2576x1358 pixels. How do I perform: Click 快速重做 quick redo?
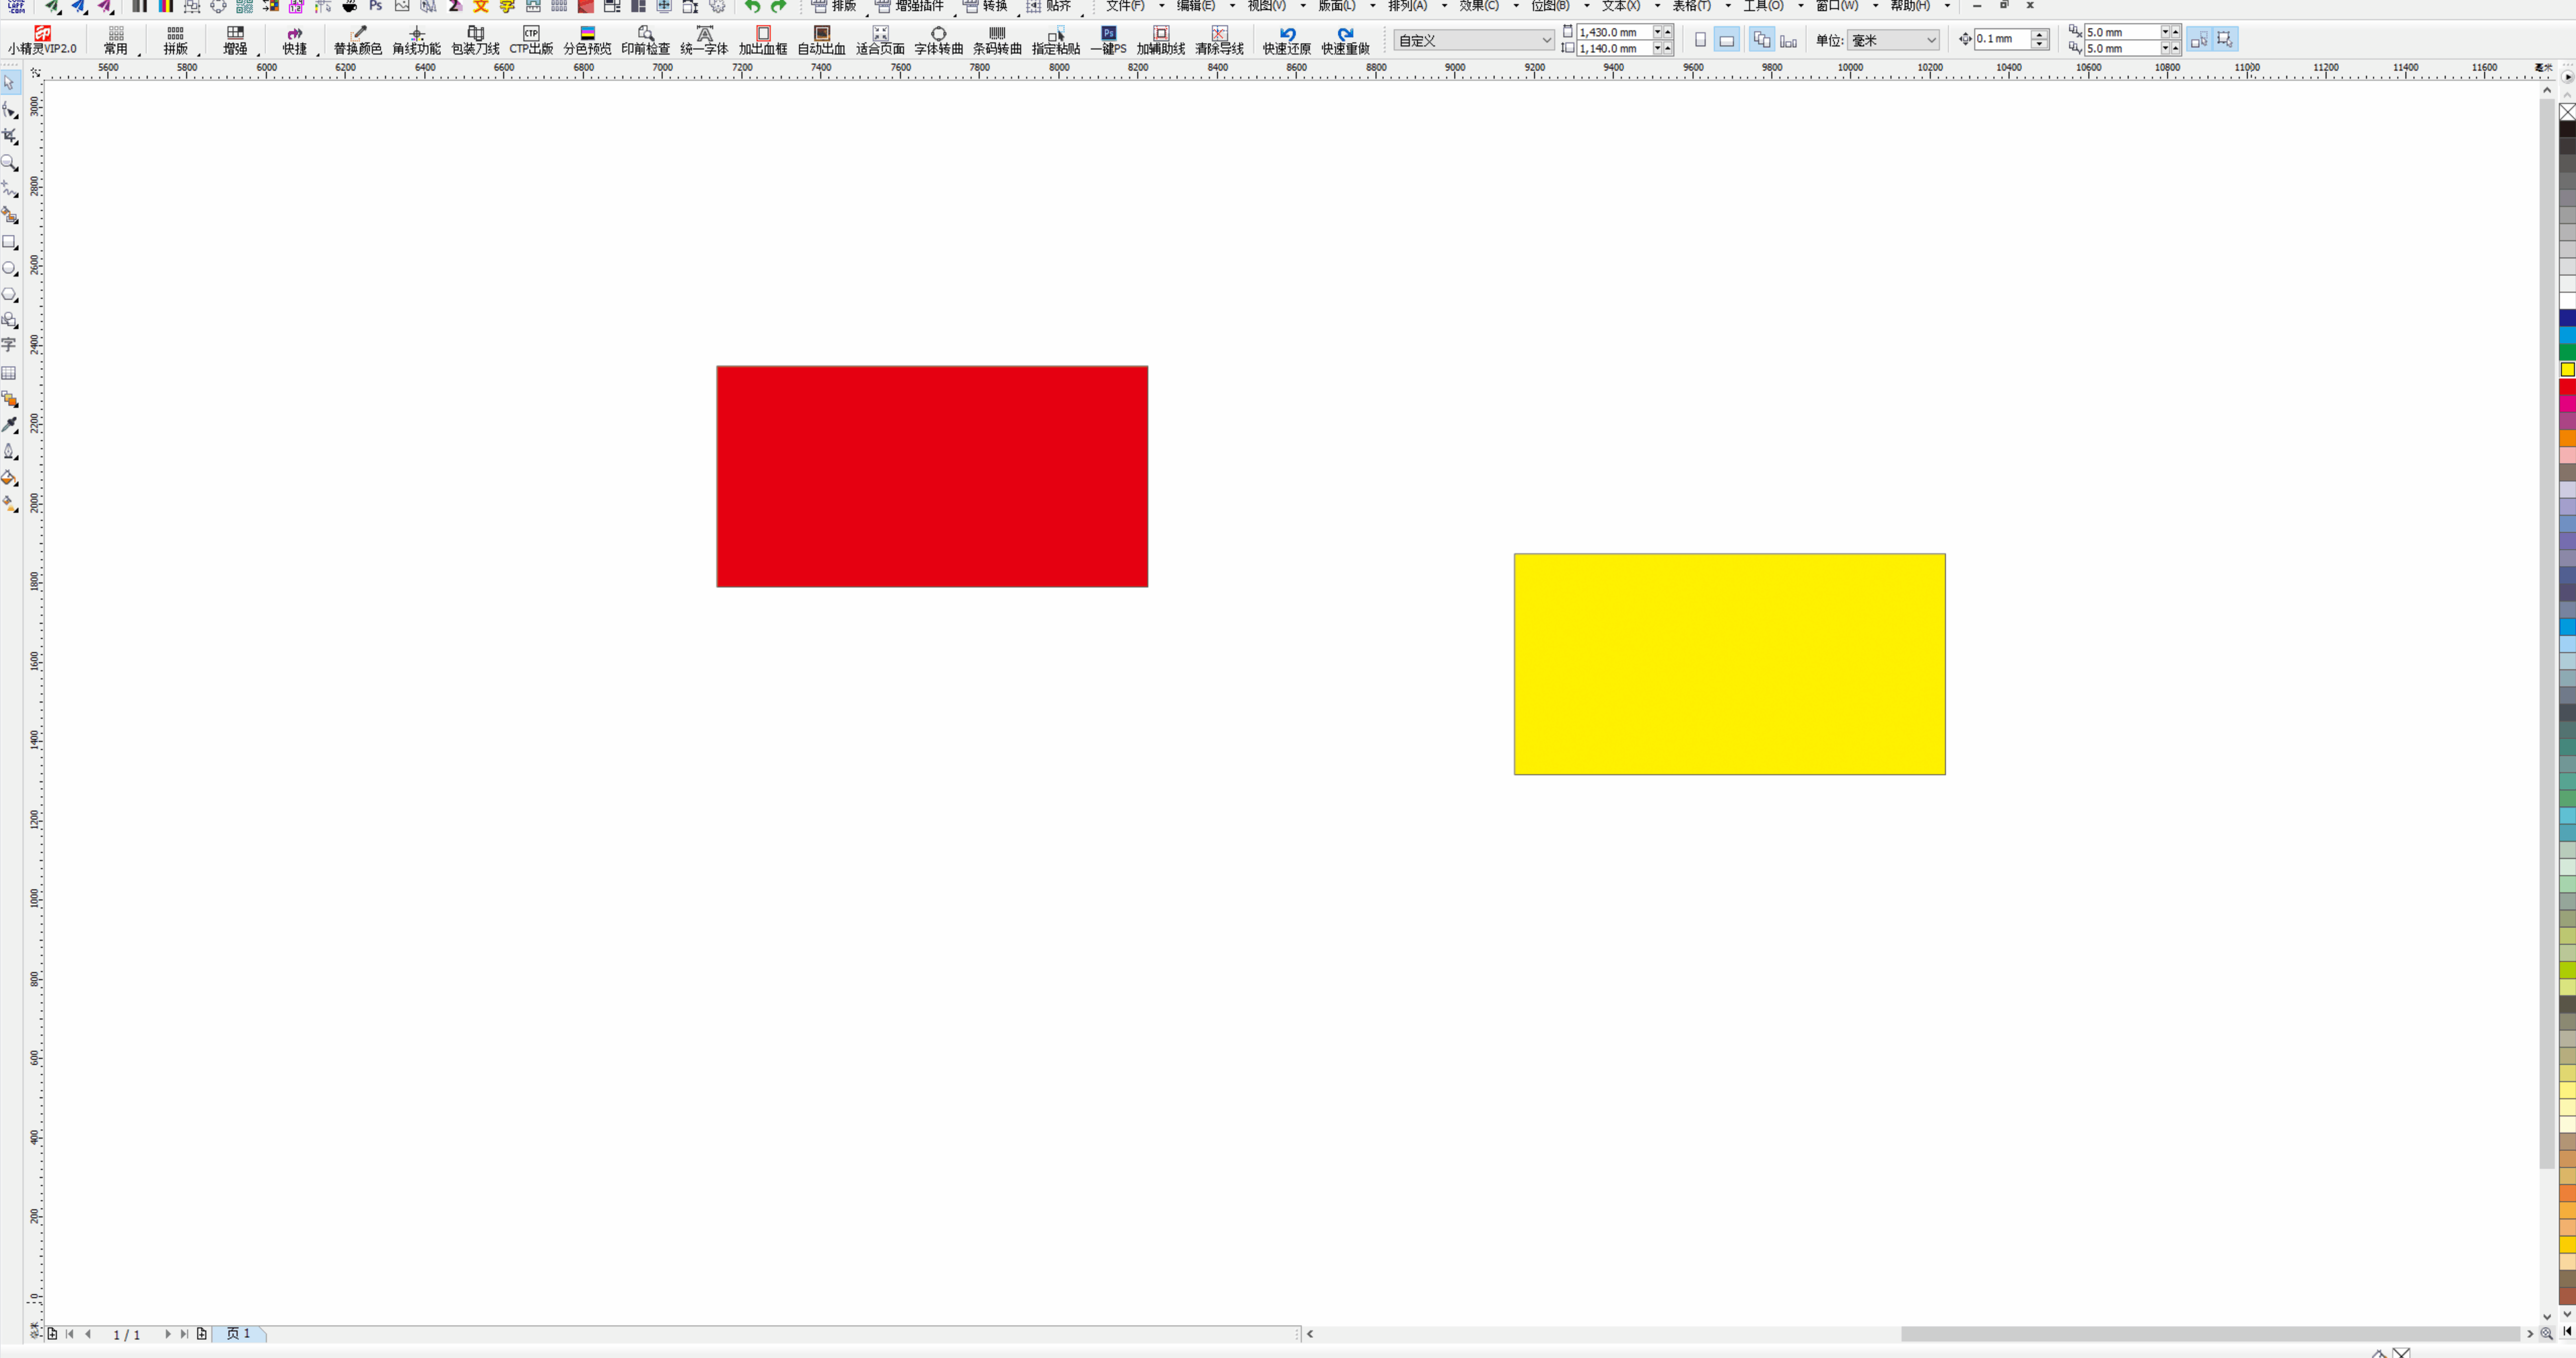point(1345,40)
